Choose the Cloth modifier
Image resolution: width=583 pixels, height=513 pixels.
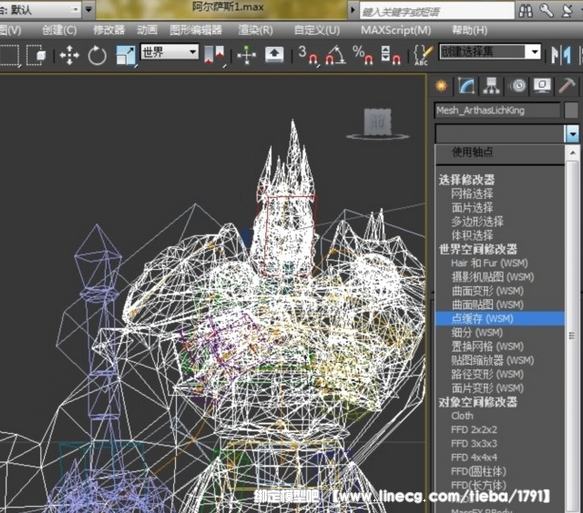[462, 416]
